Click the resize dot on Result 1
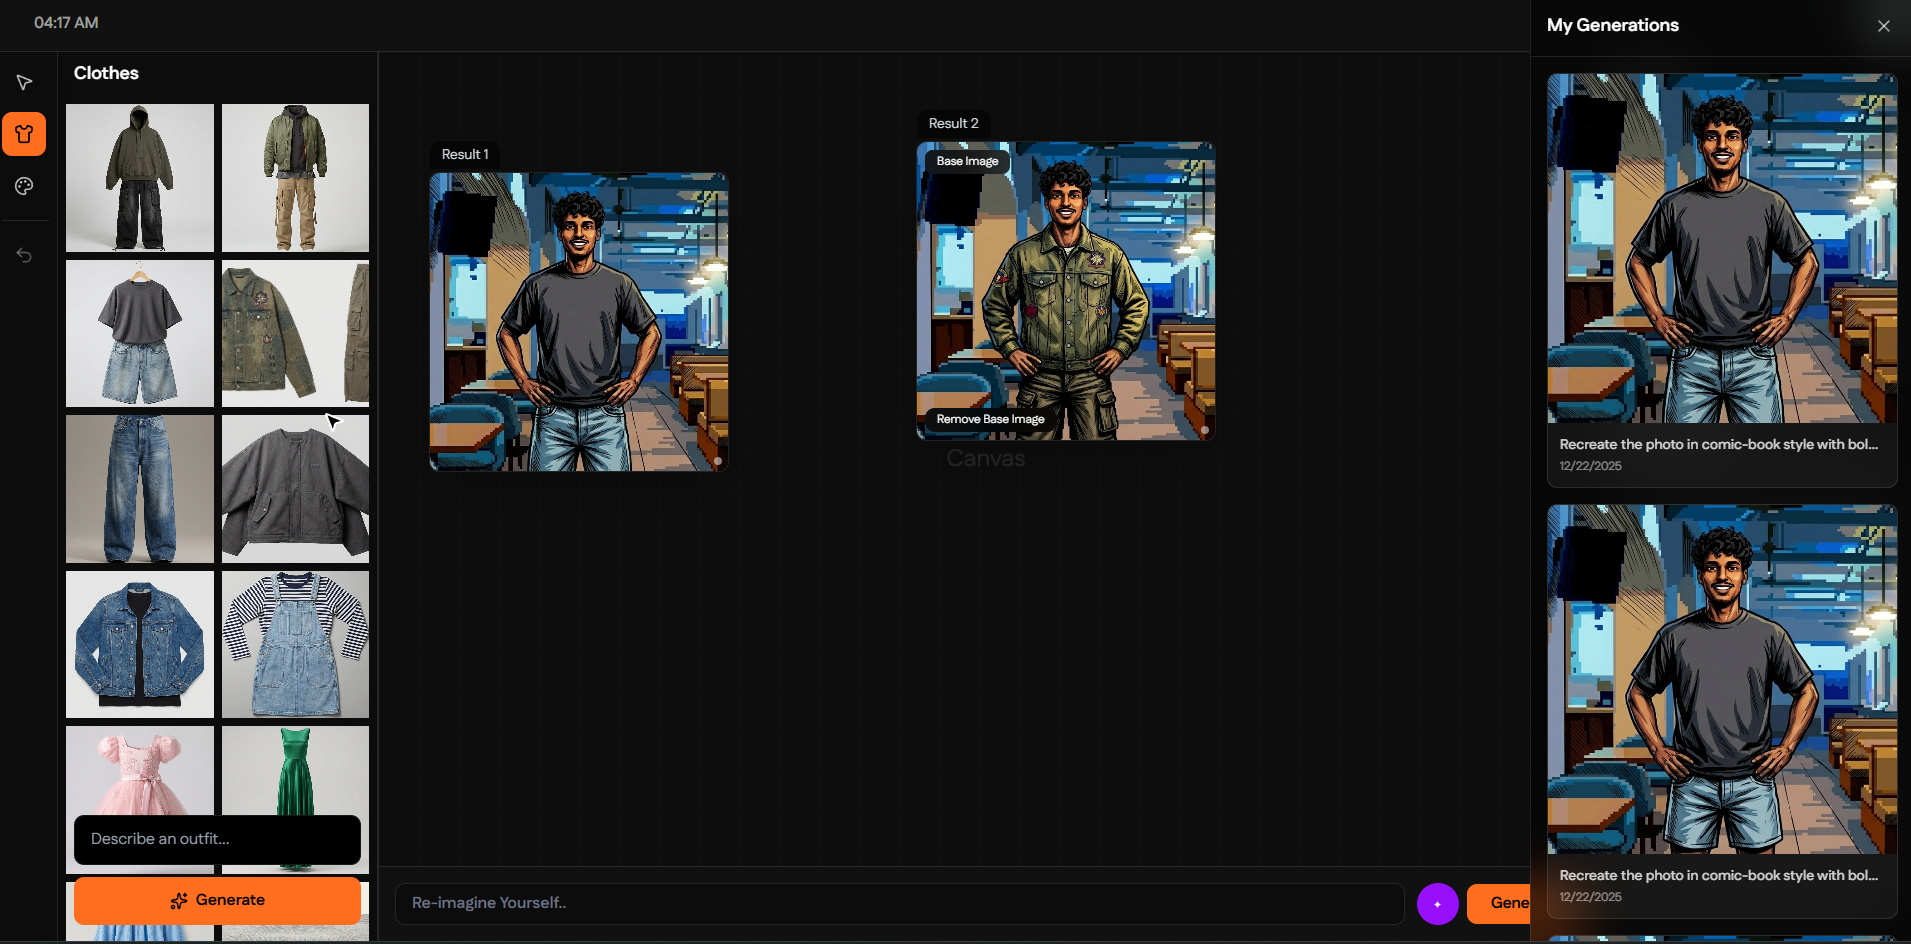This screenshot has height=944, width=1911. (718, 461)
